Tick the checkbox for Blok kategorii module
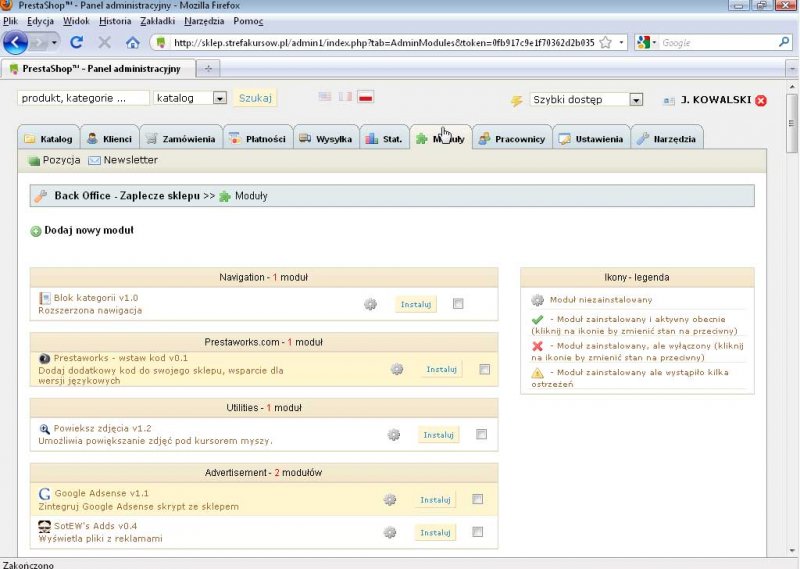Viewport: 800px width, 569px height. (458, 304)
